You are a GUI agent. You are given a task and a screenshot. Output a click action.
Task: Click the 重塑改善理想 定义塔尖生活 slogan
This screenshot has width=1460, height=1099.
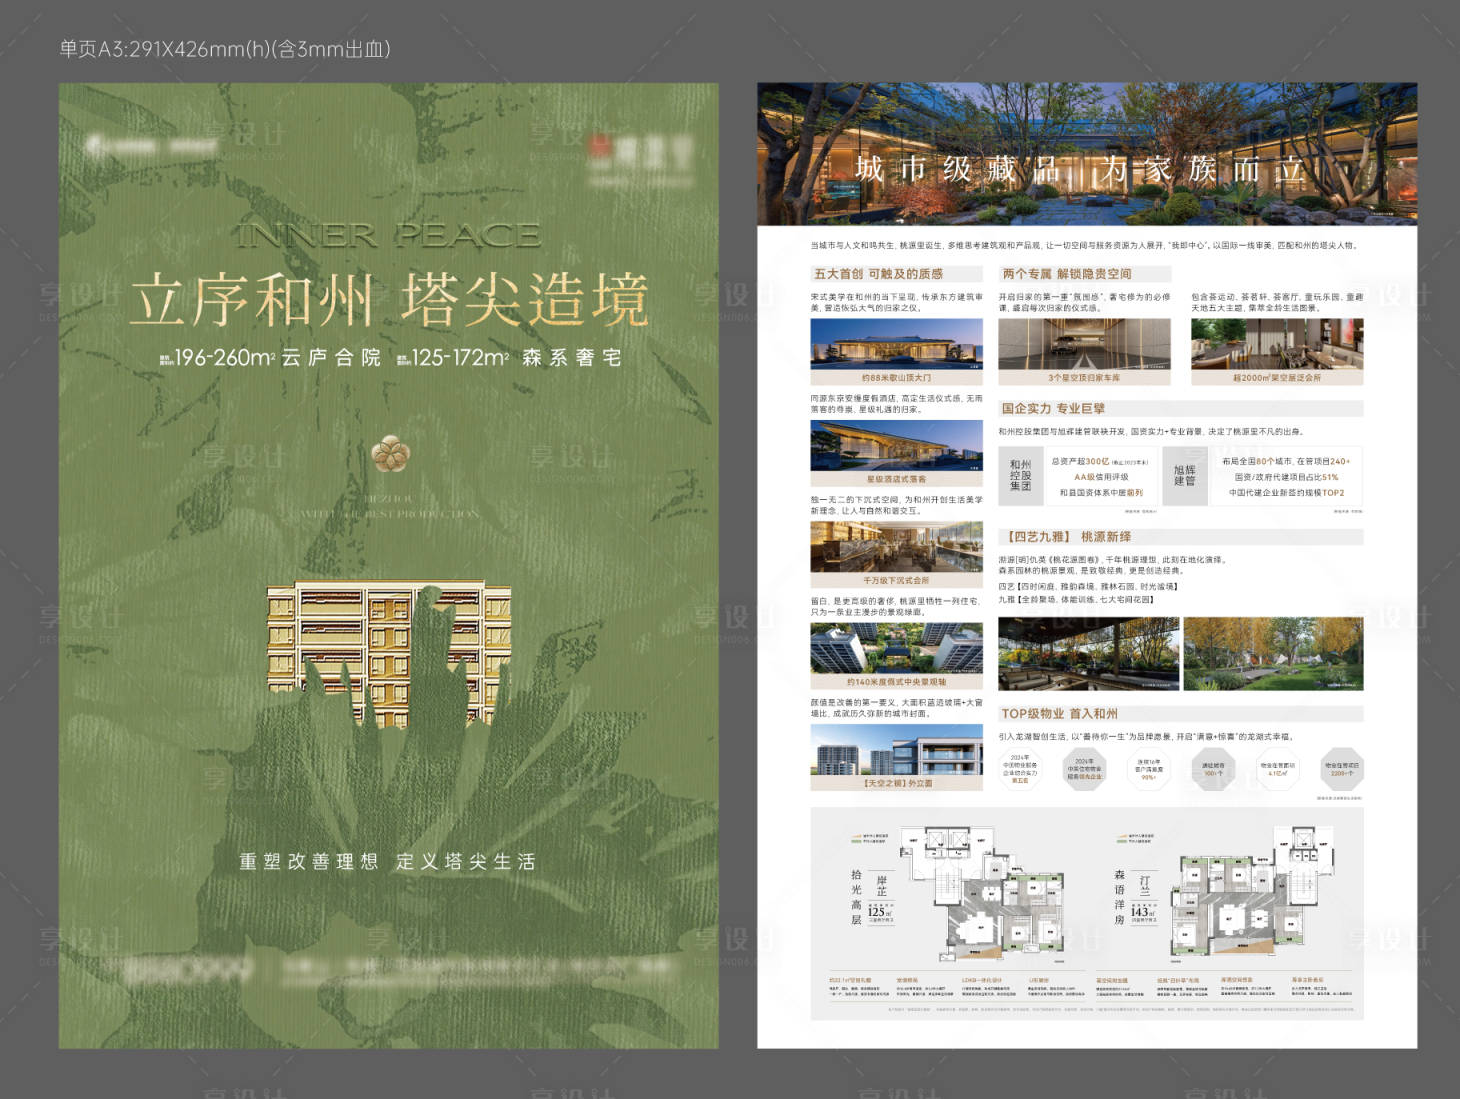pos(388,862)
